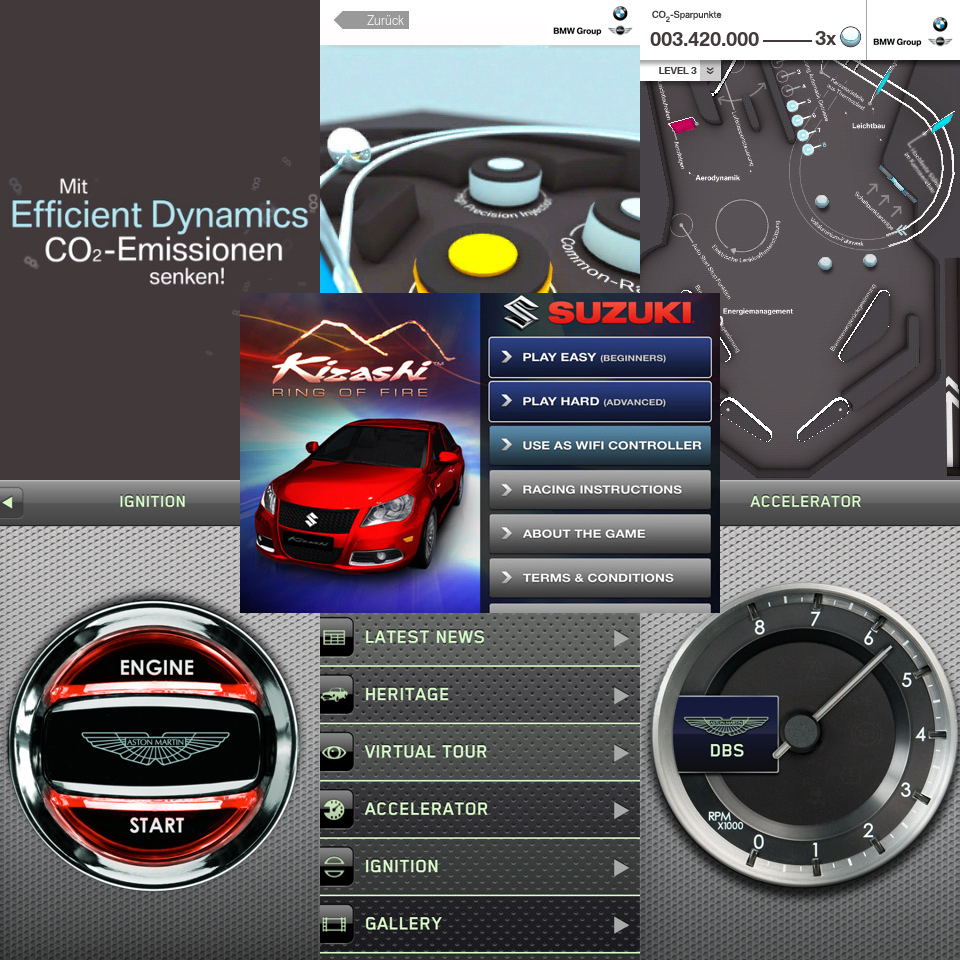
Task: Tap the back arrow beside the IGNITION title
Action: click(x=9, y=502)
